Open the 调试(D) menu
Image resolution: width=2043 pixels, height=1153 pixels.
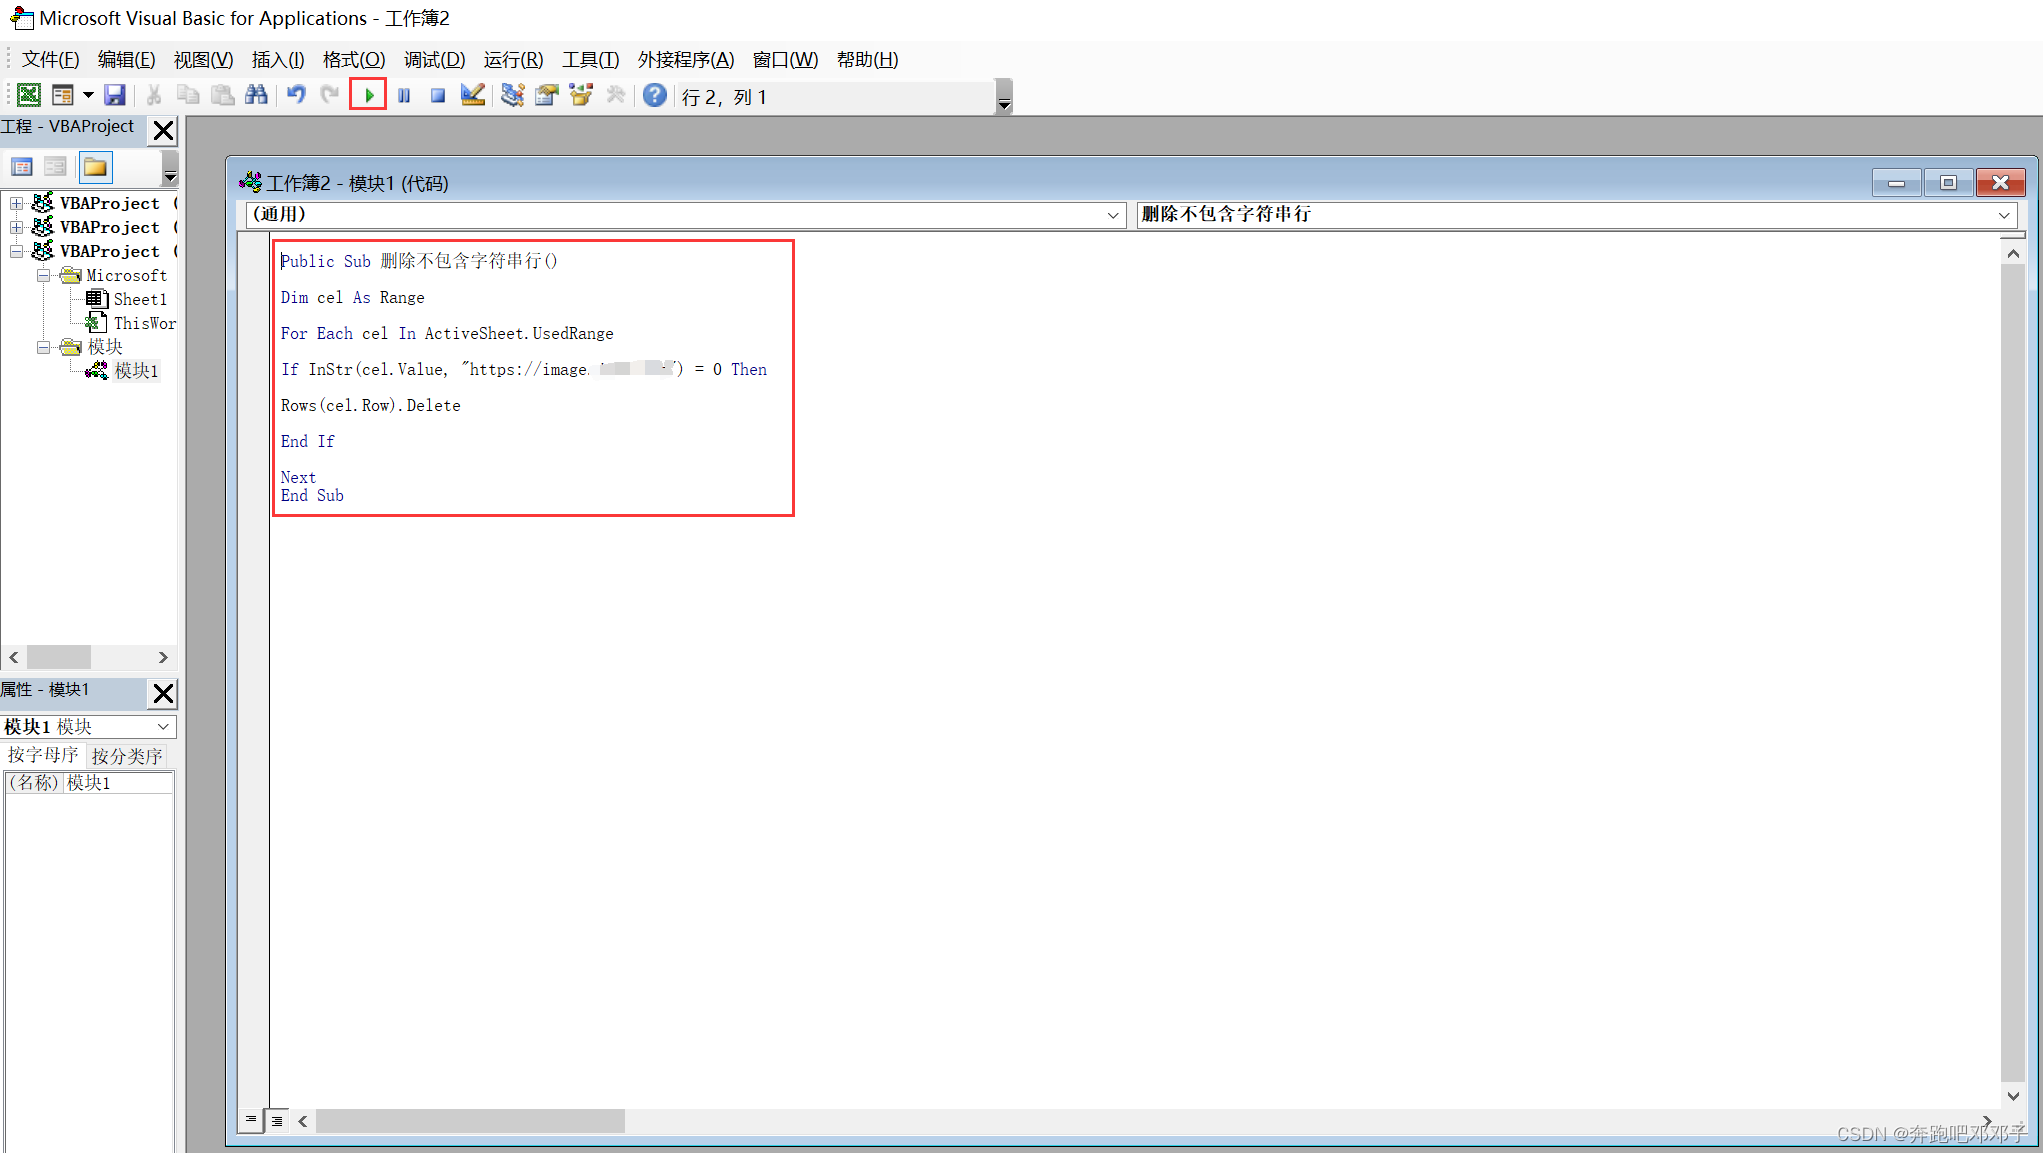click(434, 60)
